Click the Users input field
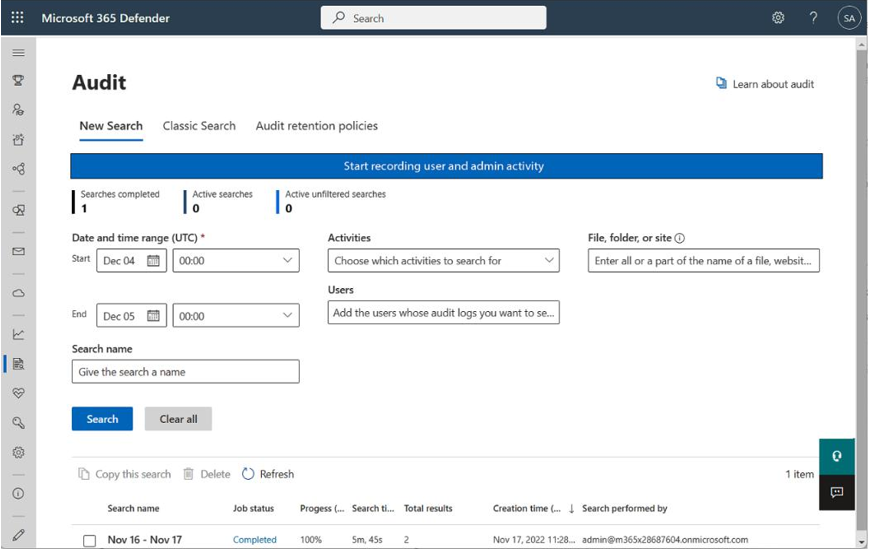This screenshot has width=869, height=550. click(x=443, y=313)
